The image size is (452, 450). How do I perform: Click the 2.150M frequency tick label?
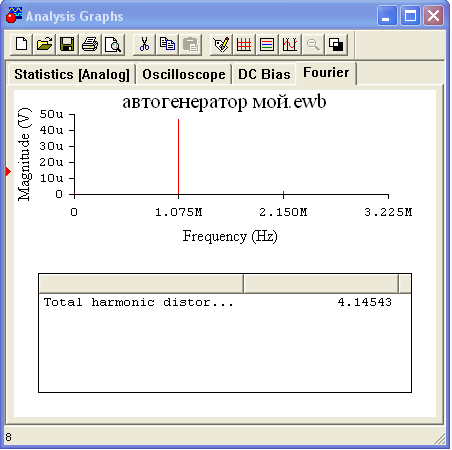point(283,212)
